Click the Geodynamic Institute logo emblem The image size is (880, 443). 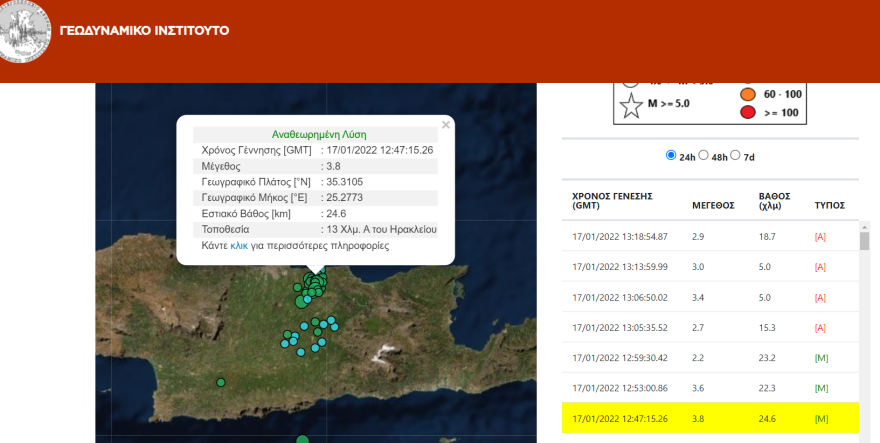[22, 32]
